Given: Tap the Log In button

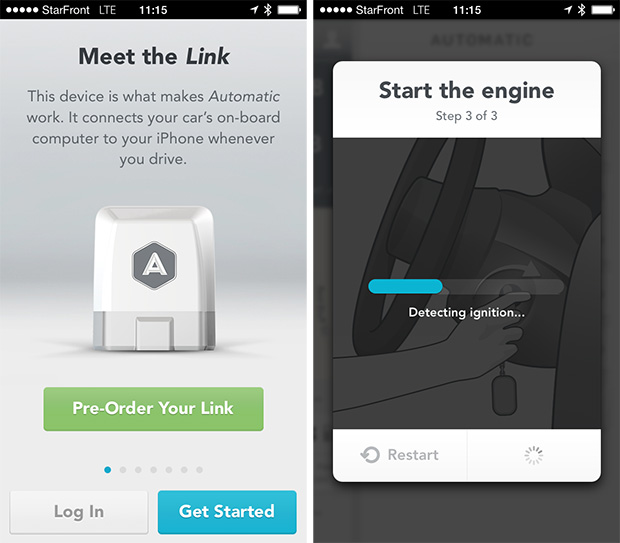Looking at the screenshot, I should click(79, 512).
